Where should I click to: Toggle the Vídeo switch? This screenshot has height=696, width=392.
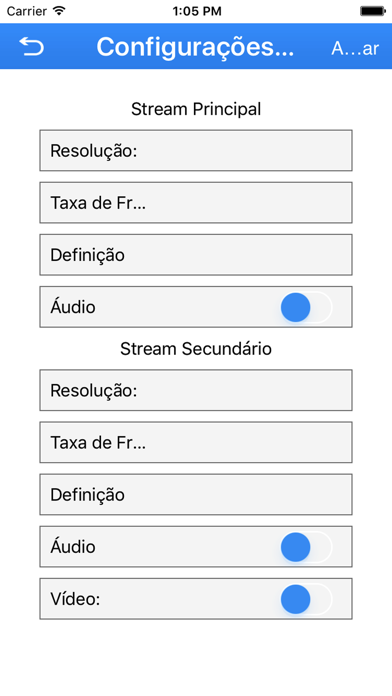[306, 599]
